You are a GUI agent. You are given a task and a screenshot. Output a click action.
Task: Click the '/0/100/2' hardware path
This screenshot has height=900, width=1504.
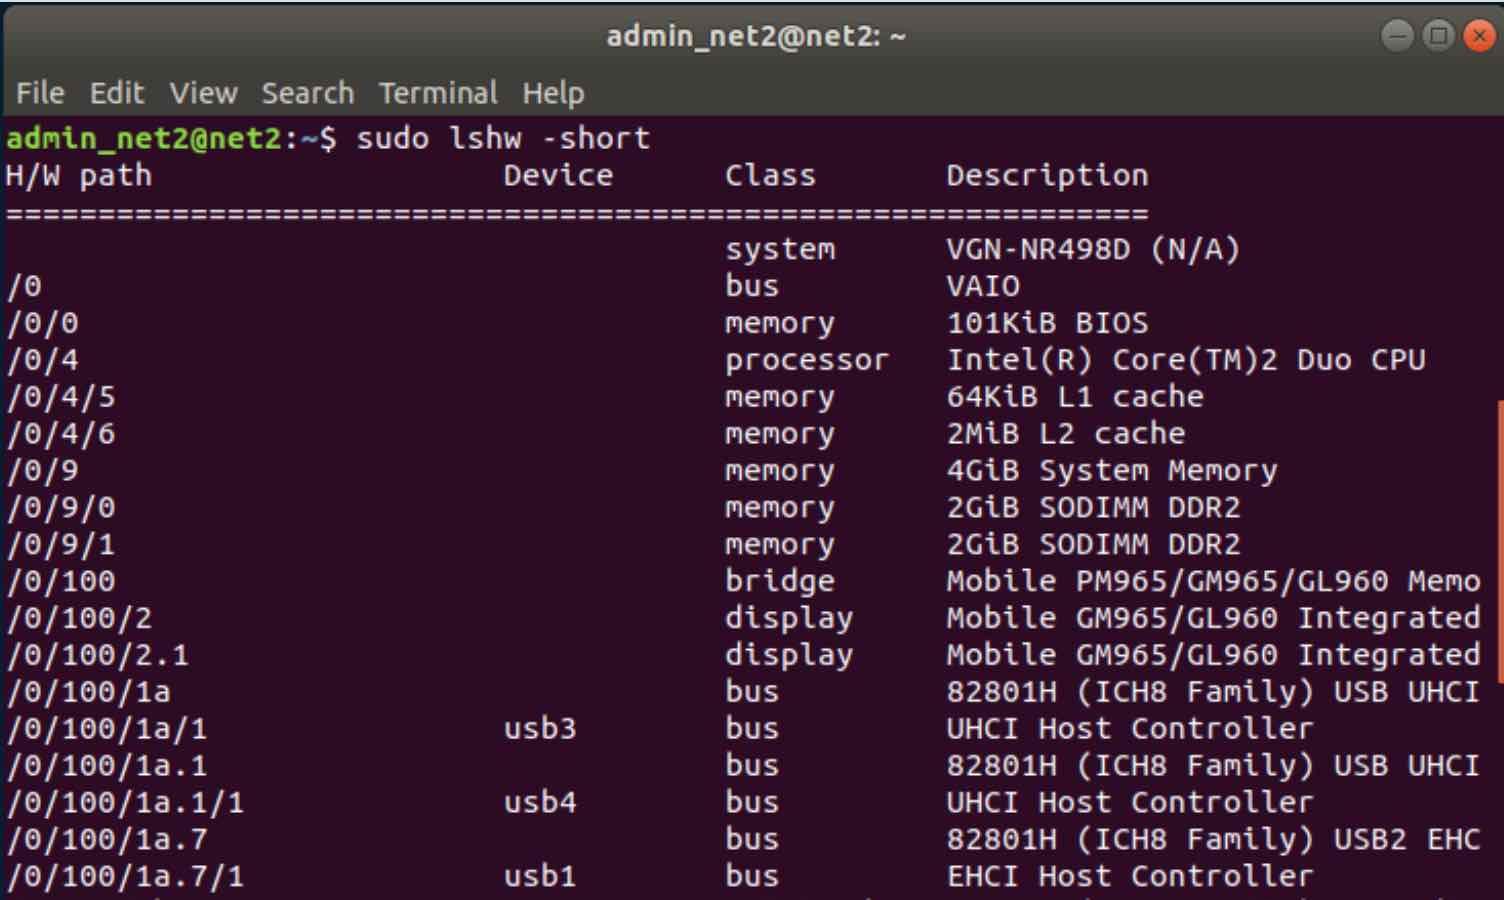point(79,618)
